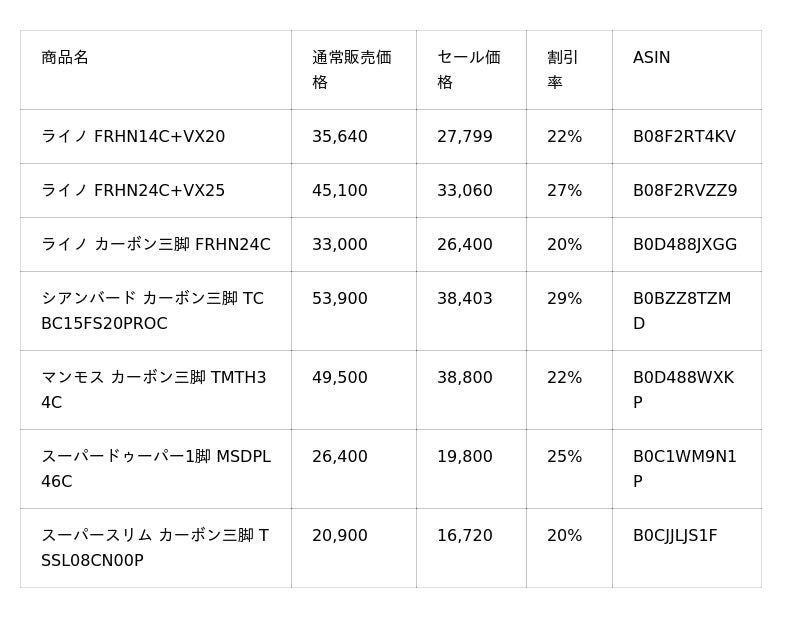Select ASIN code B0CJJLJS1F
Screen dimensions: 800x618
pos(675,536)
